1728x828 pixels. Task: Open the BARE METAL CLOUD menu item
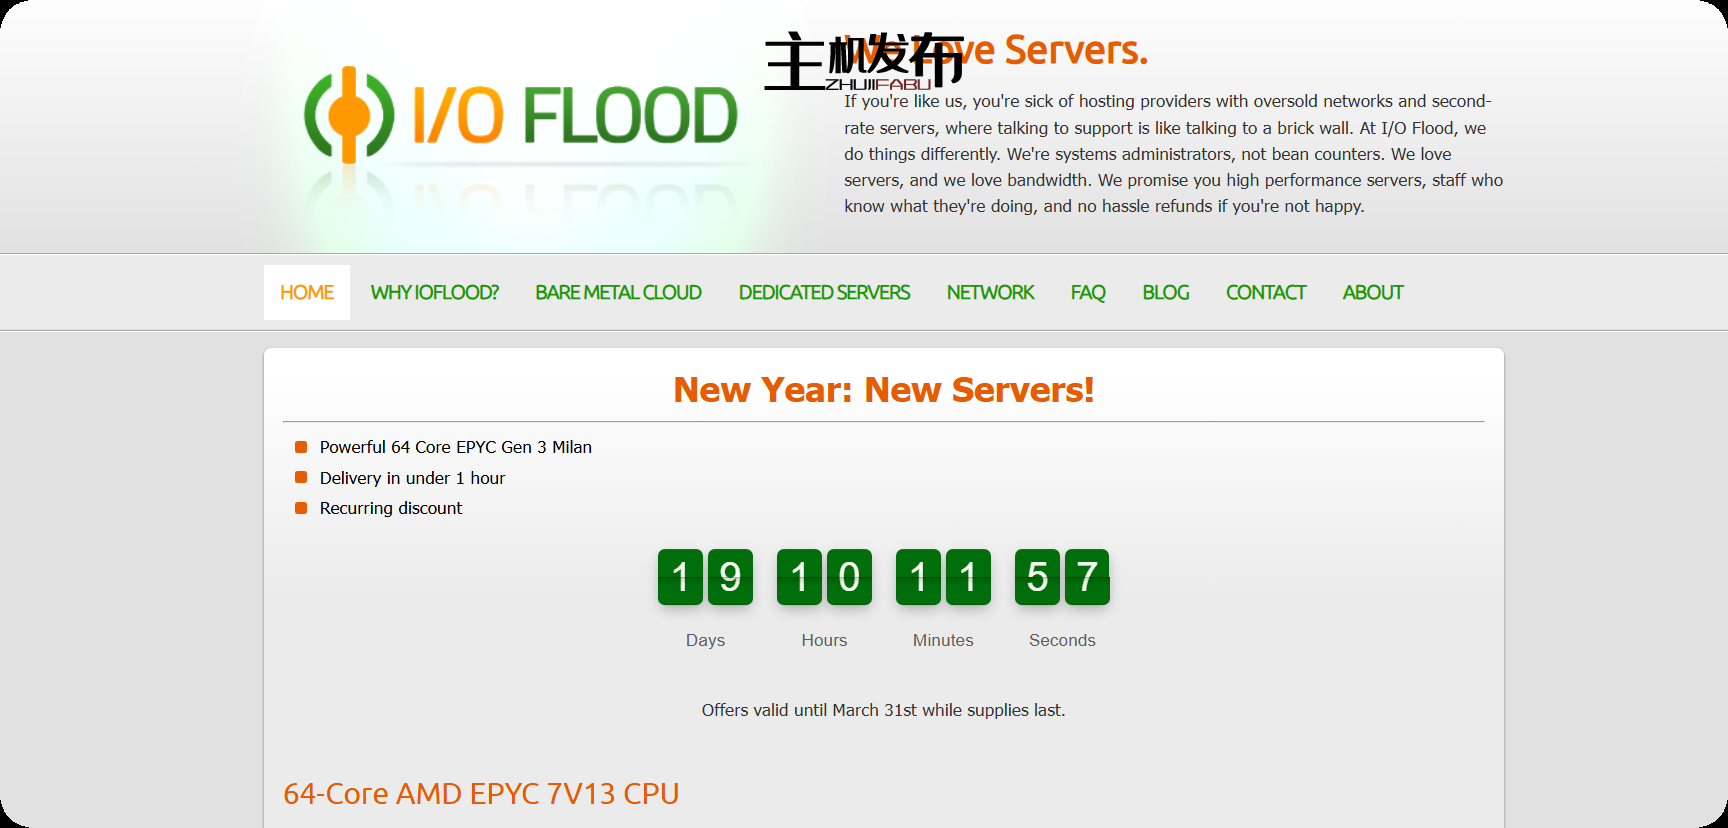point(618,293)
